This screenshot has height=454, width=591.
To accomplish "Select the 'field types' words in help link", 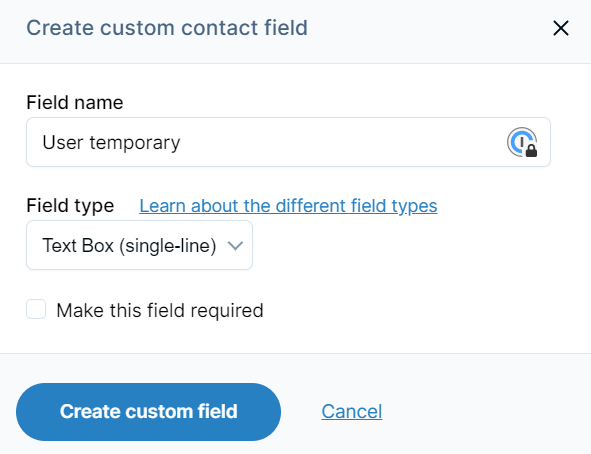I will tap(394, 206).
